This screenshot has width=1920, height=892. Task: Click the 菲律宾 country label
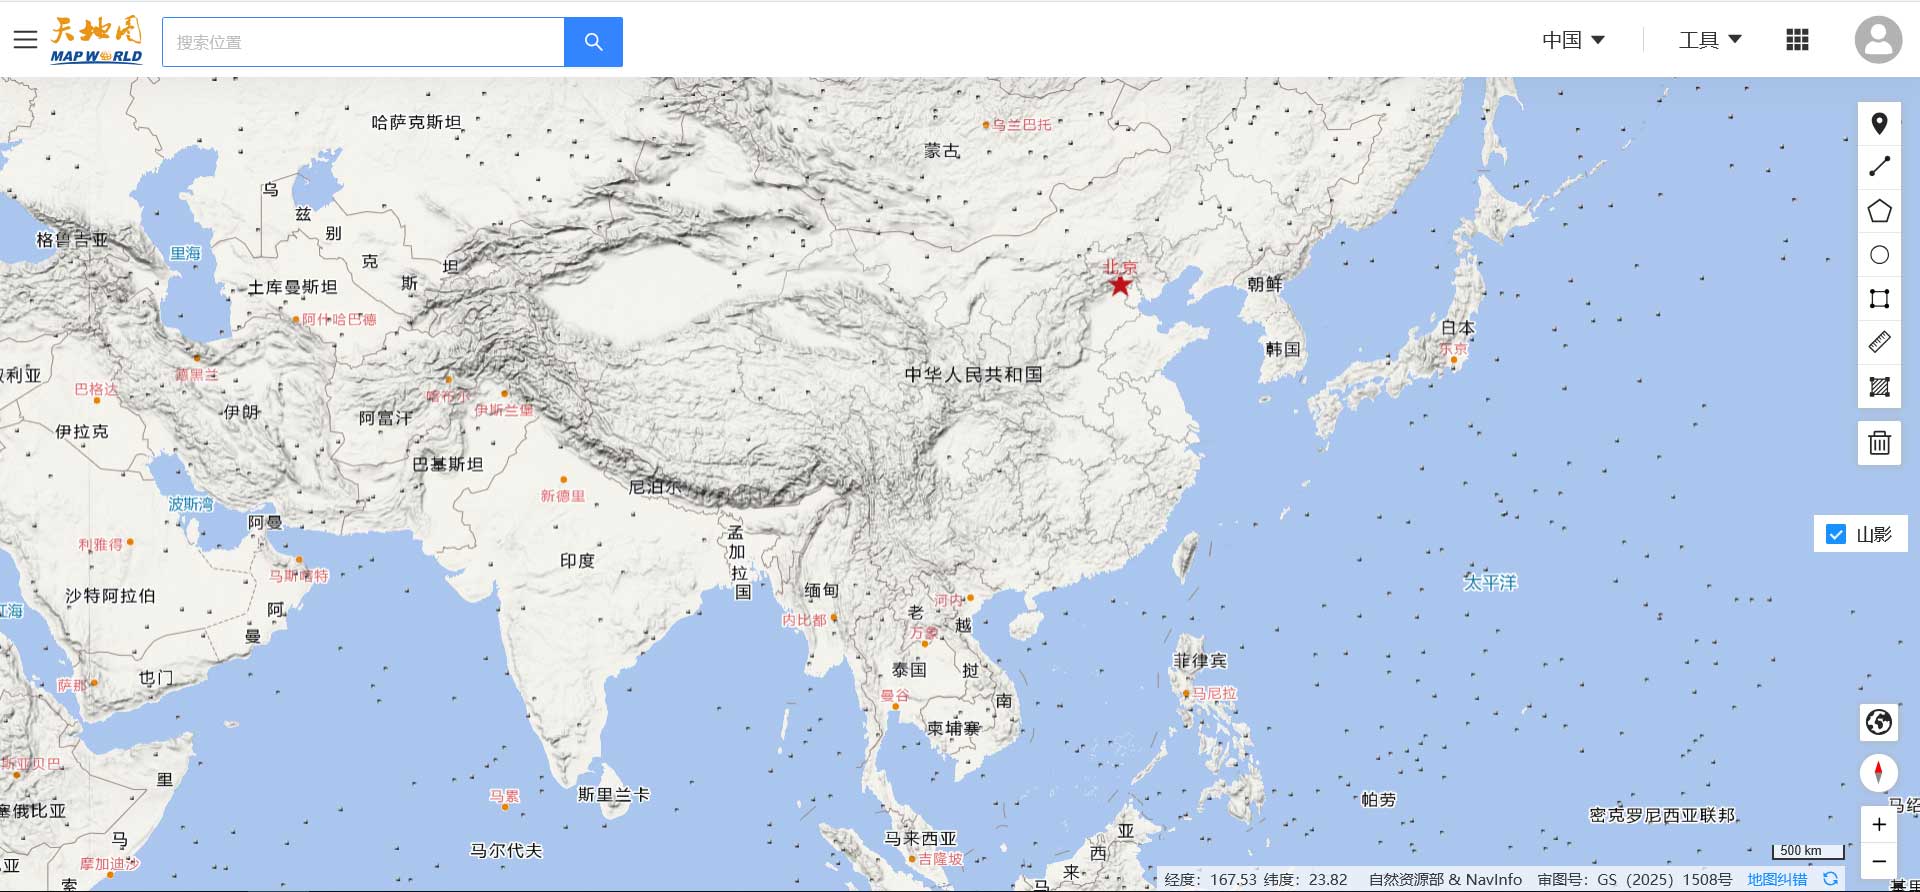tap(1200, 661)
